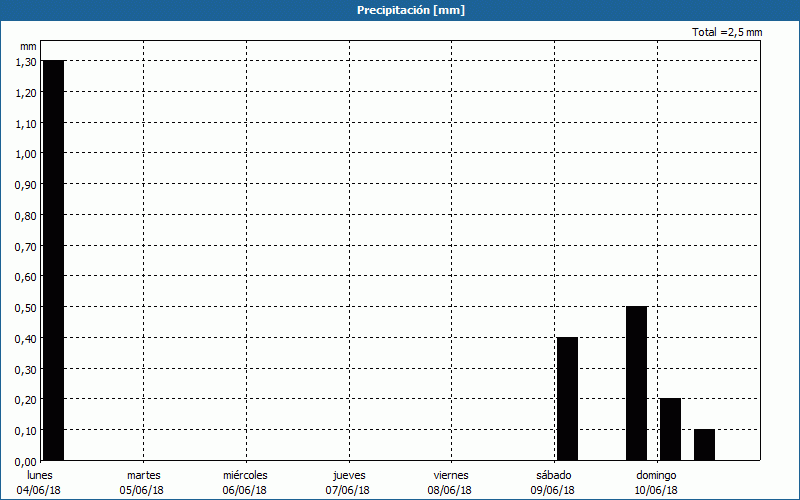The width and height of the screenshot is (800, 500).
Task: Click the 'martes' day label
Action: click(x=144, y=475)
